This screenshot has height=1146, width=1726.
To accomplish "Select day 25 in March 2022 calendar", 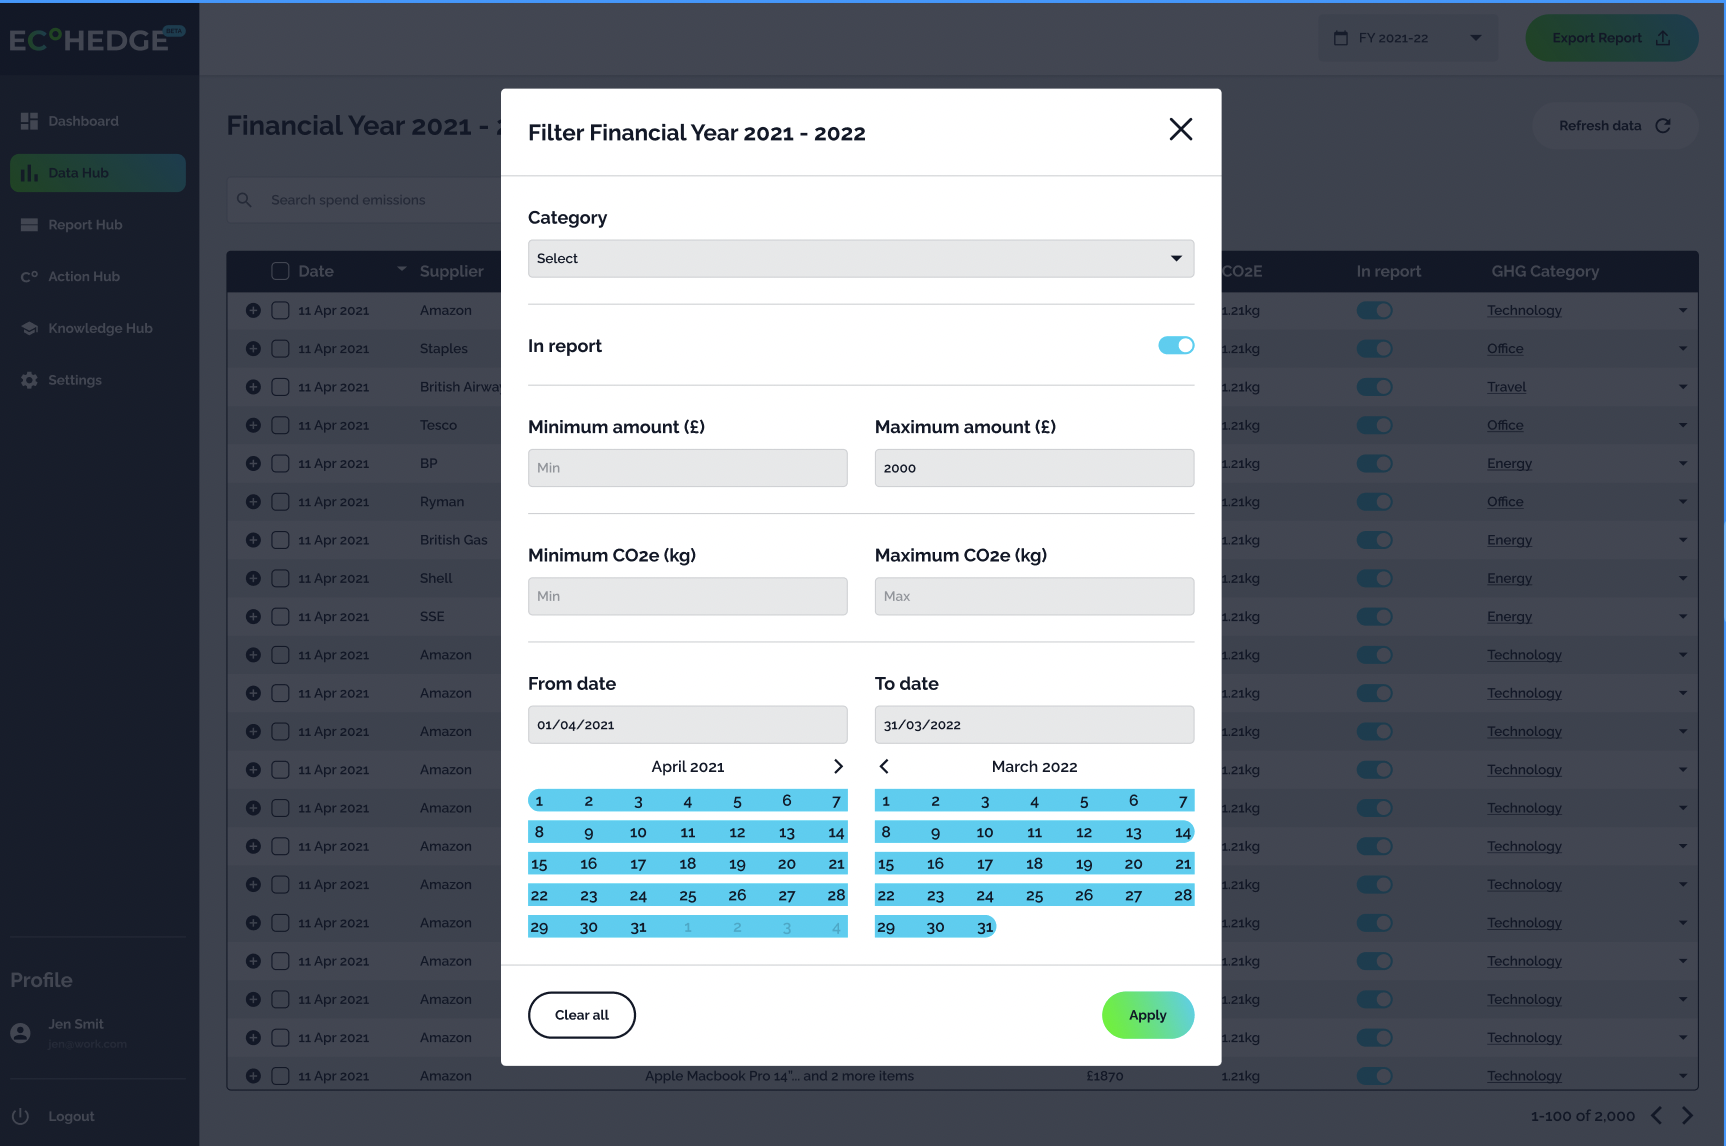I will (x=1034, y=896).
